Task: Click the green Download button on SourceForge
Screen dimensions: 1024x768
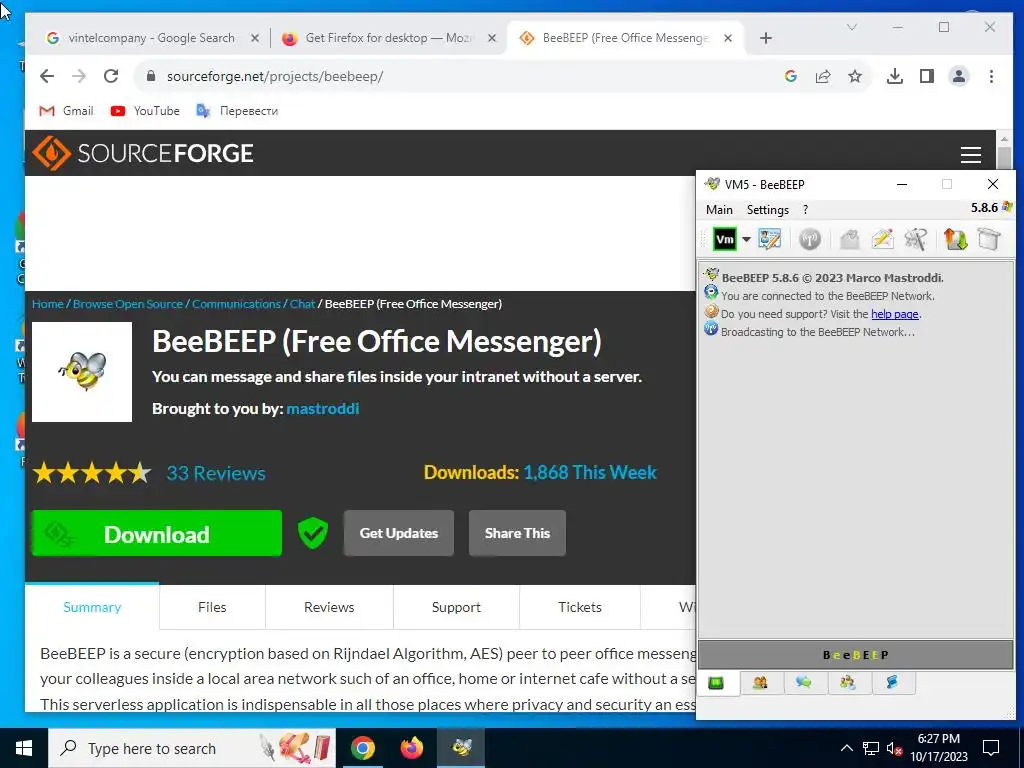Action: point(157,534)
